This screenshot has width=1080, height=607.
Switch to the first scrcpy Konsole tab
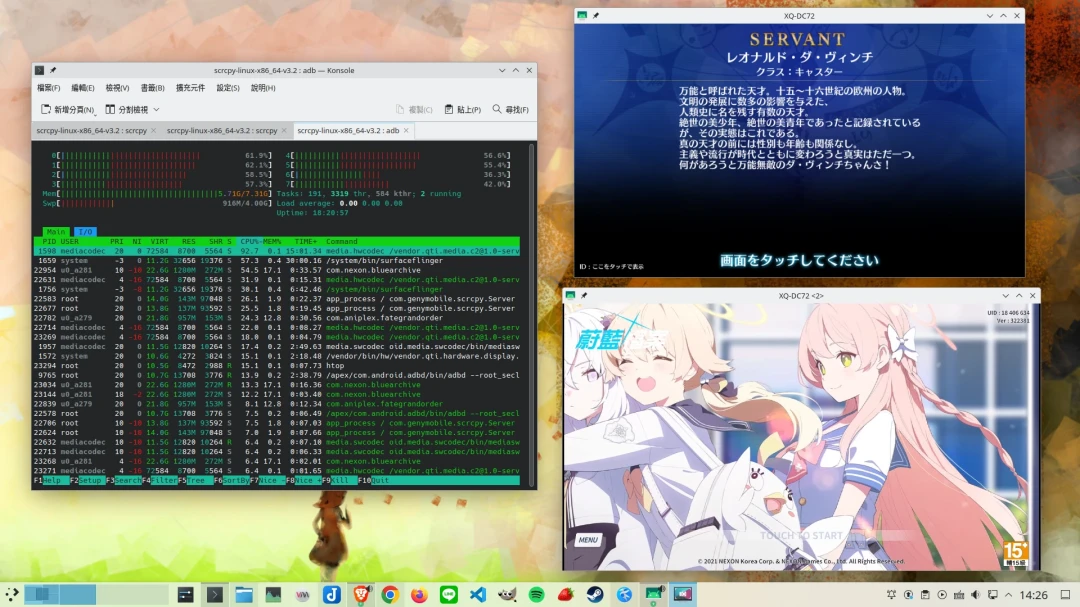pos(92,130)
